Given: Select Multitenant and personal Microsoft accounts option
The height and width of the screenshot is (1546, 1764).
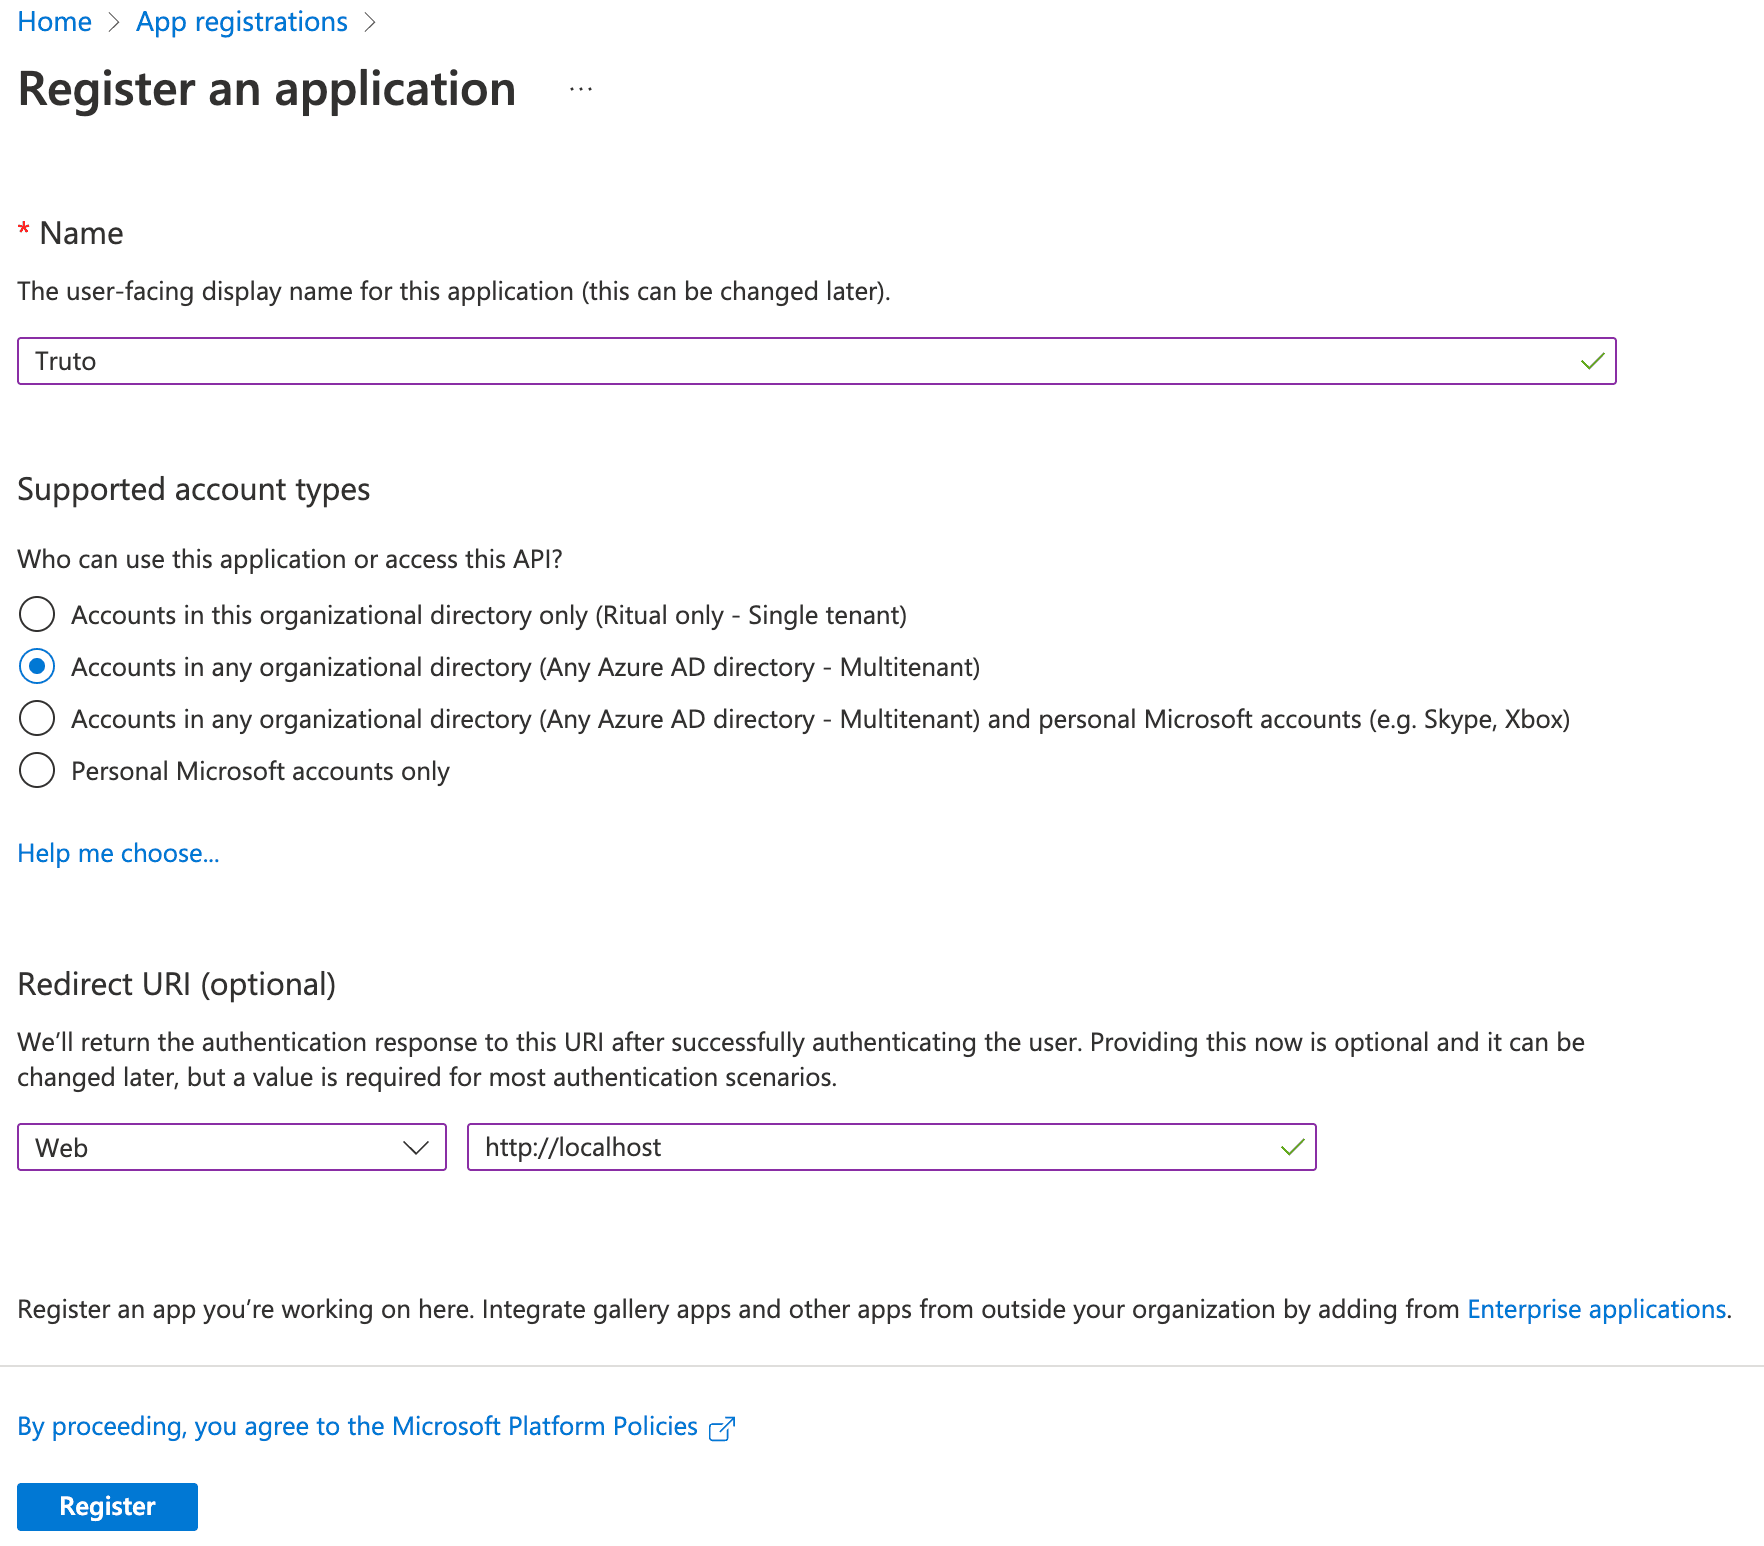Looking at the screenshot, I should click(x=36, y=718).
